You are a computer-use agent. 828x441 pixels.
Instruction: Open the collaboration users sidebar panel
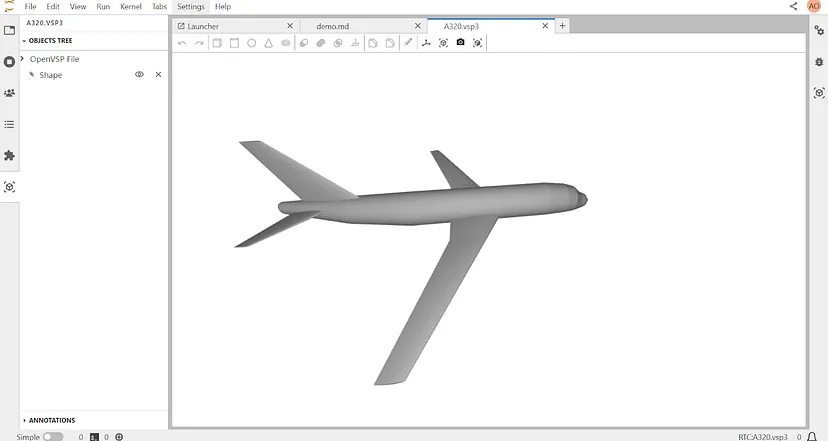tap(10, 93)
